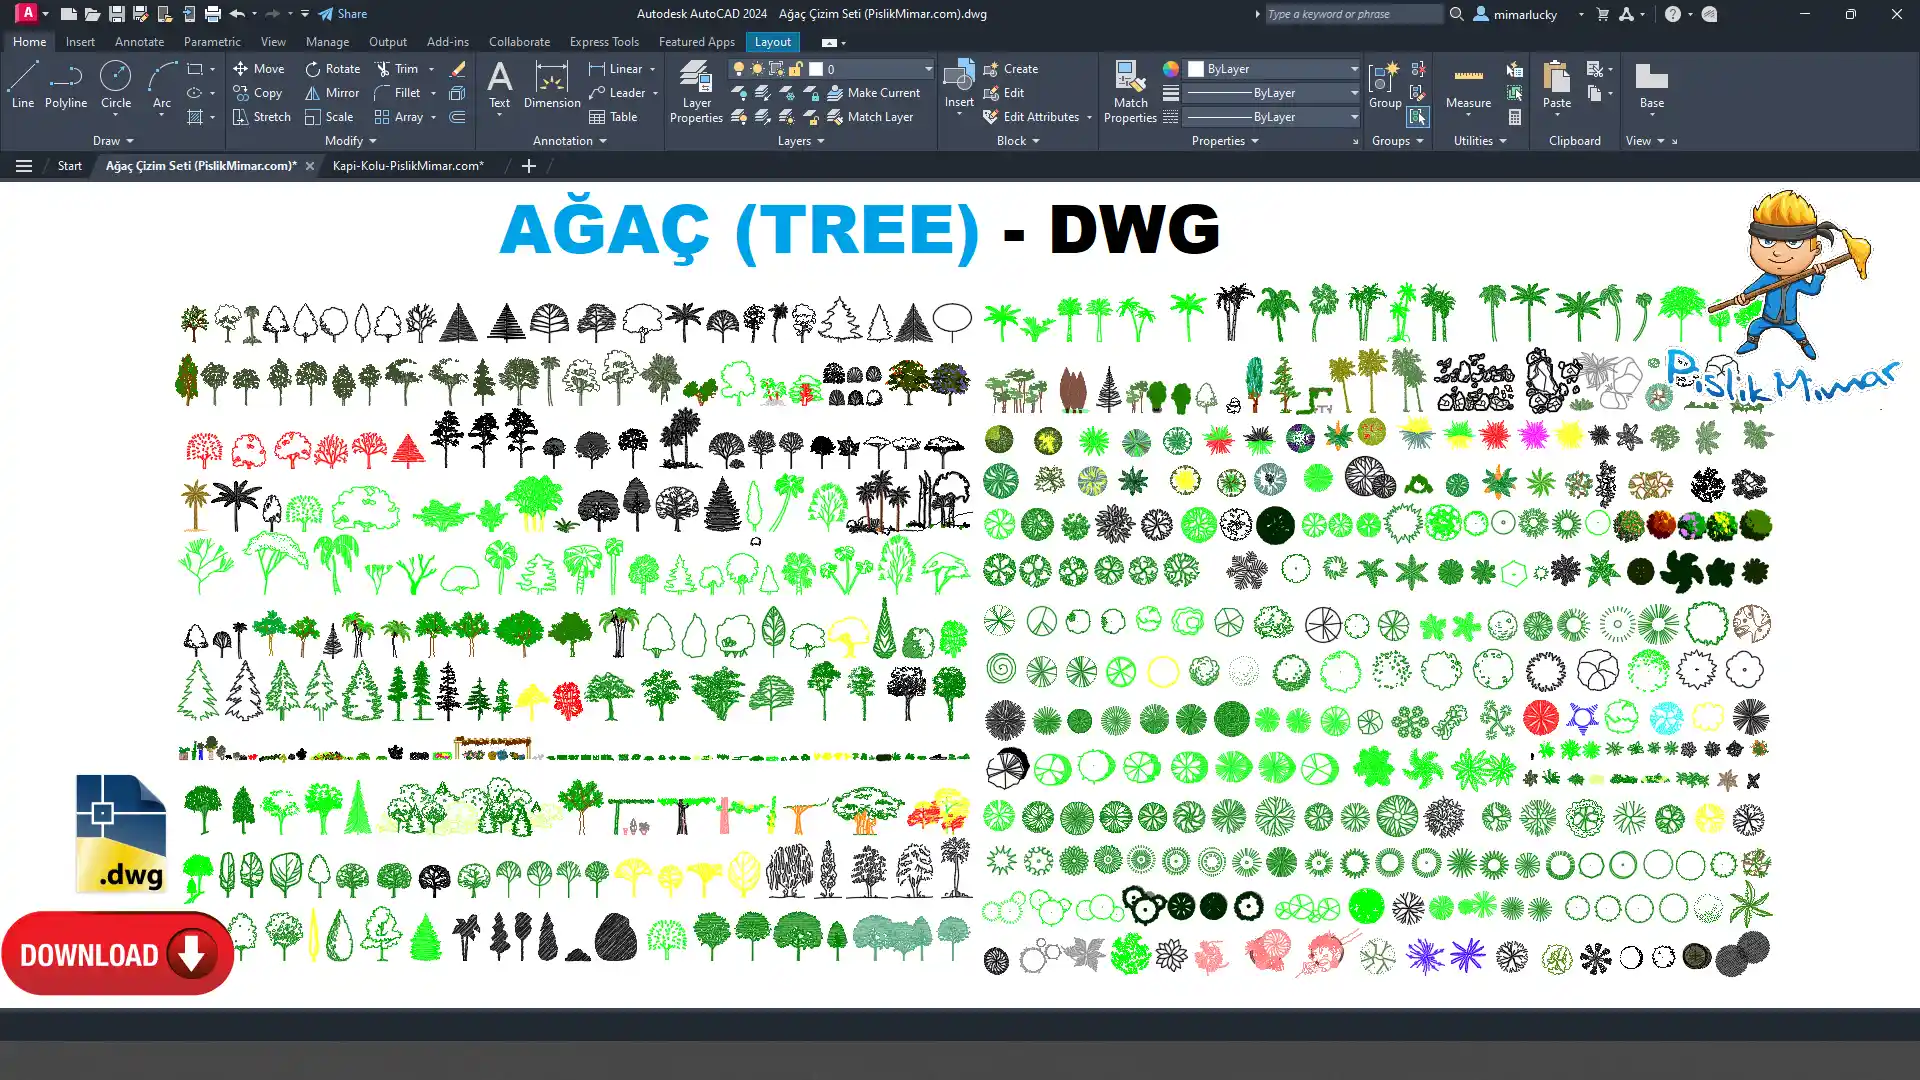The image size is (1920, 1080).
Task: Select the Line drawing tool
Action: 22,84
